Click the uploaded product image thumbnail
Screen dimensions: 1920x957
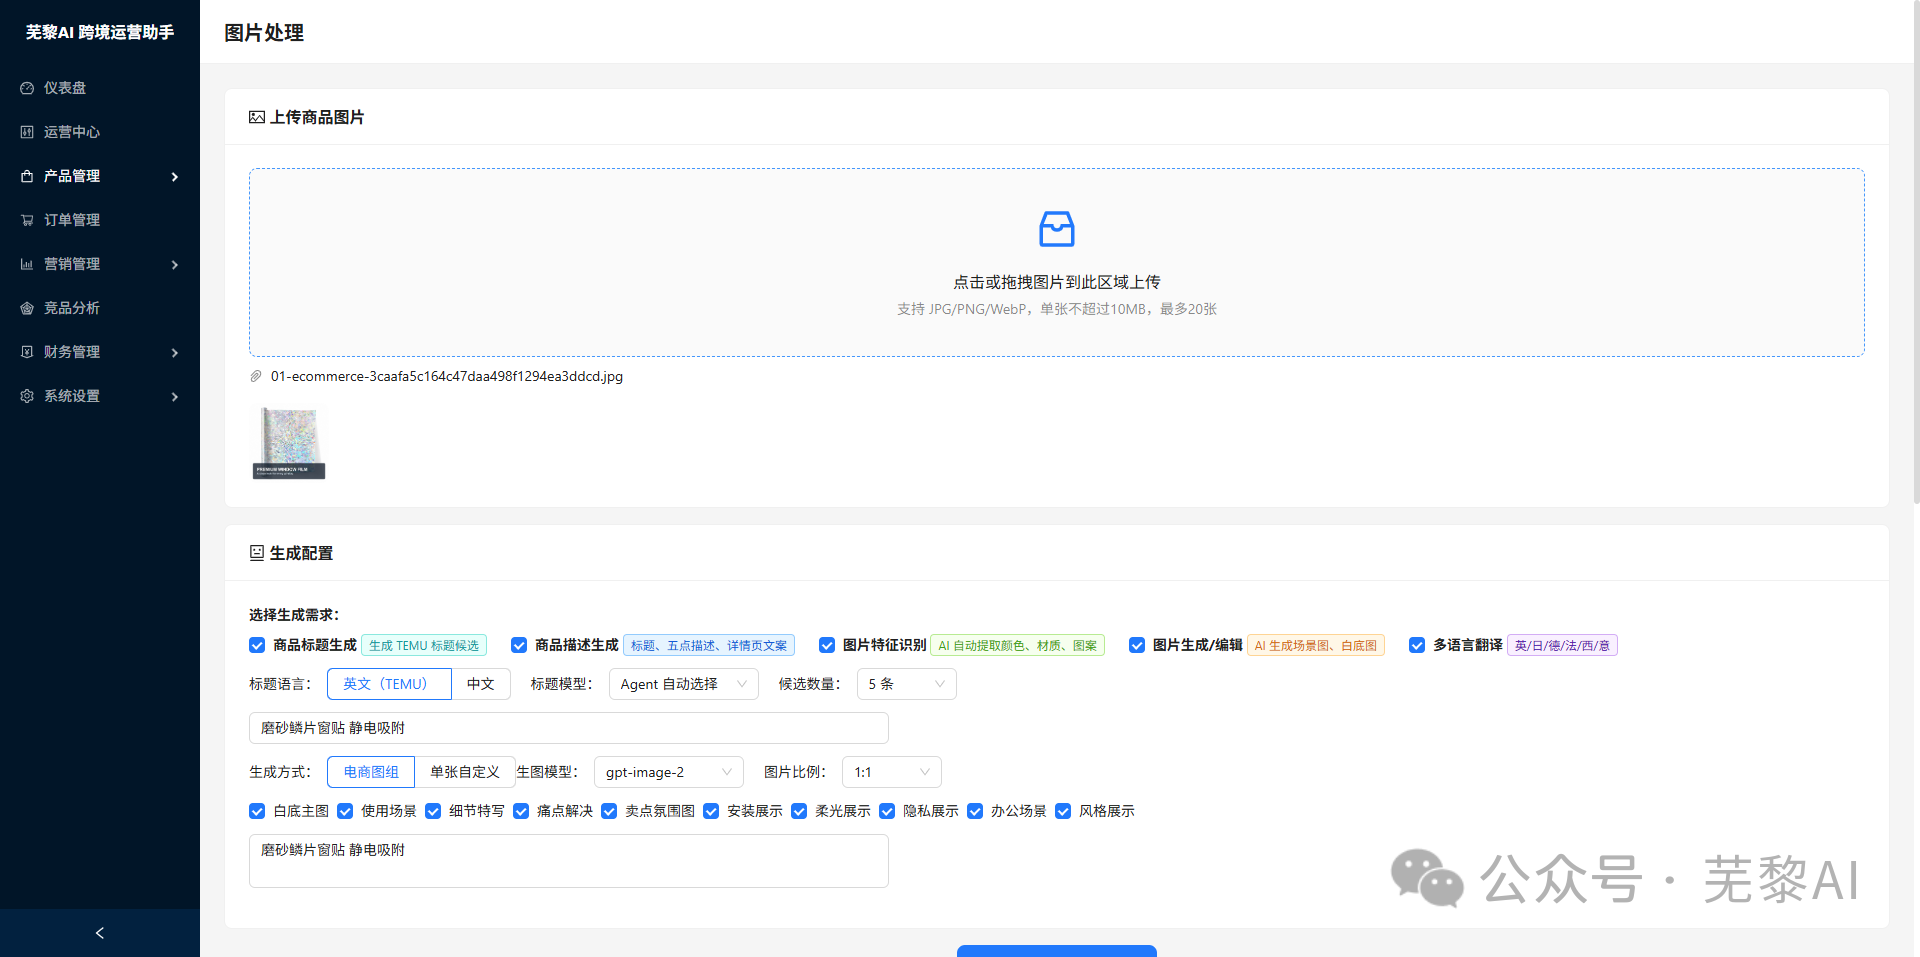pos(289,443)
